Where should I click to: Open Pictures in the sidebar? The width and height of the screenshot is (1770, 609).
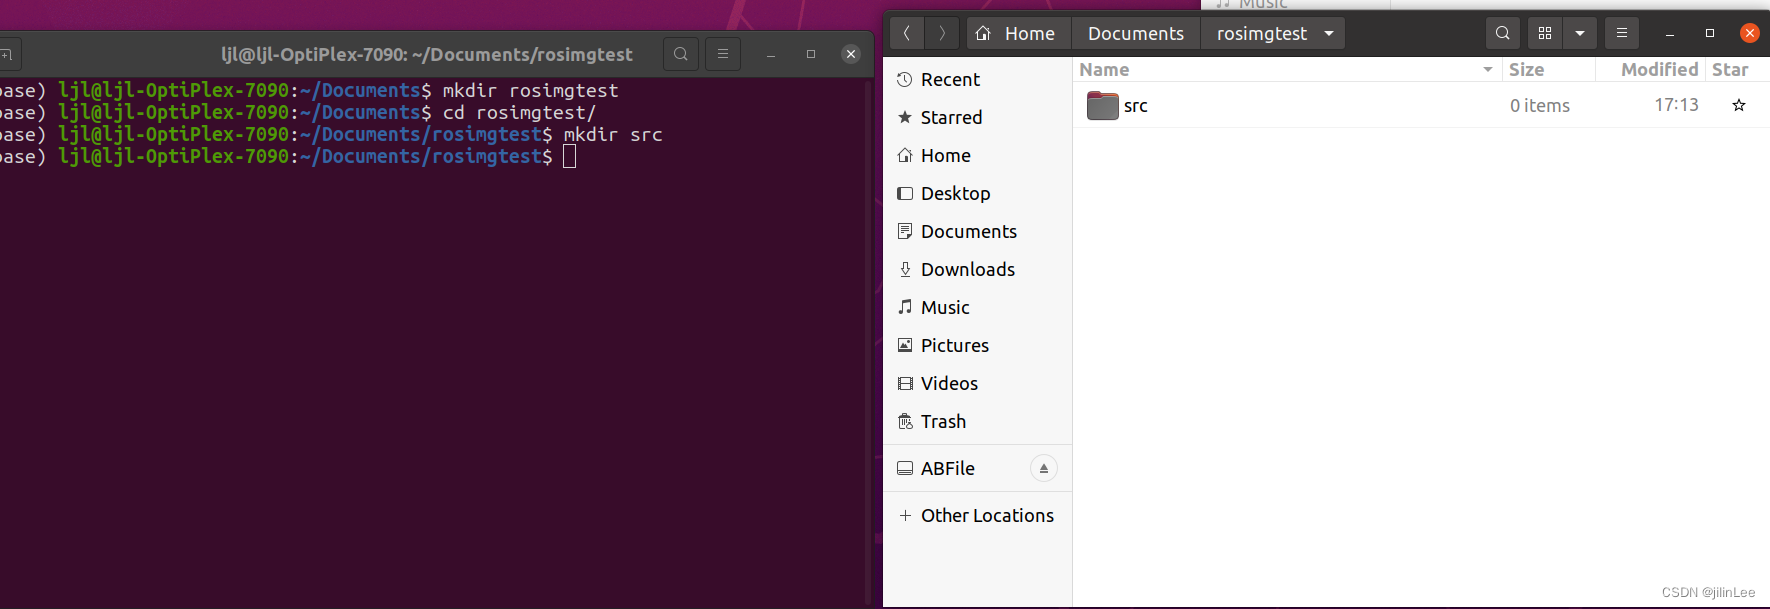click(x=977, y=345)
